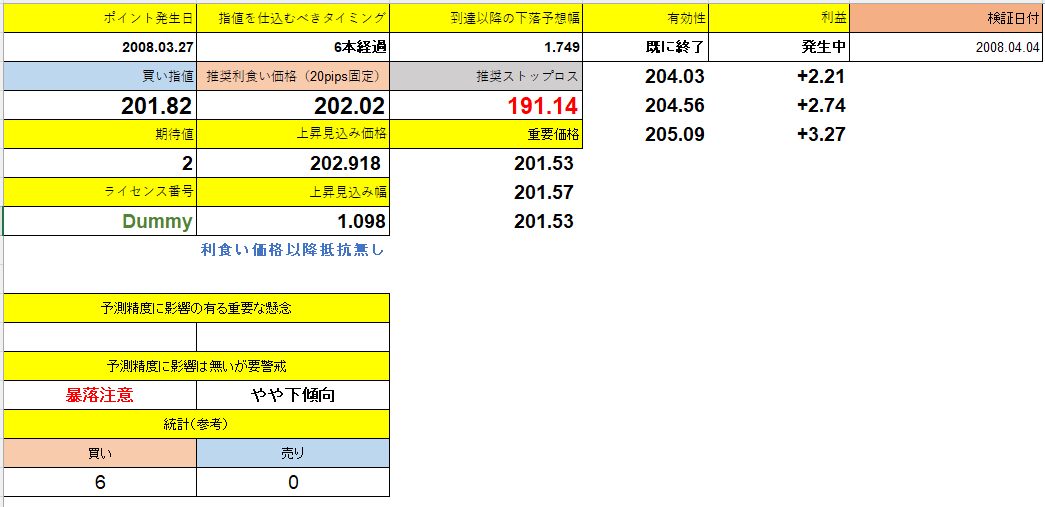Select the 1.098 value cell
1045x507 pixels.
[x=293, y=221]
